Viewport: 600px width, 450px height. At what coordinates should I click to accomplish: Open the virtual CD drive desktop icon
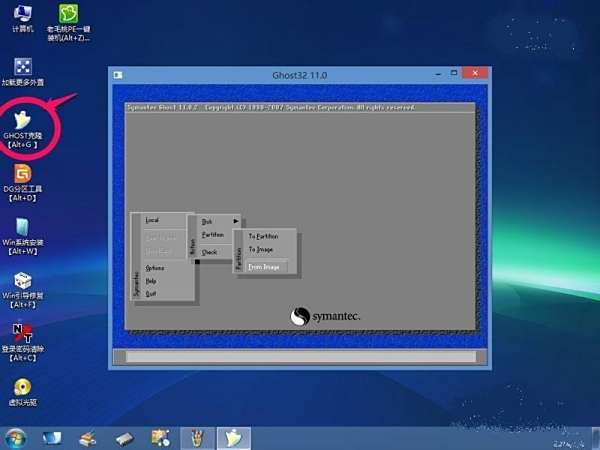(23, 392)
